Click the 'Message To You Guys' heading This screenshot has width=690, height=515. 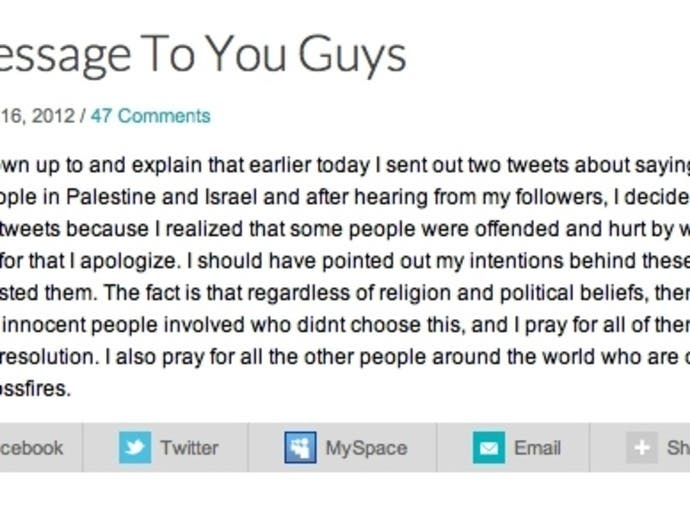[202, 55]
